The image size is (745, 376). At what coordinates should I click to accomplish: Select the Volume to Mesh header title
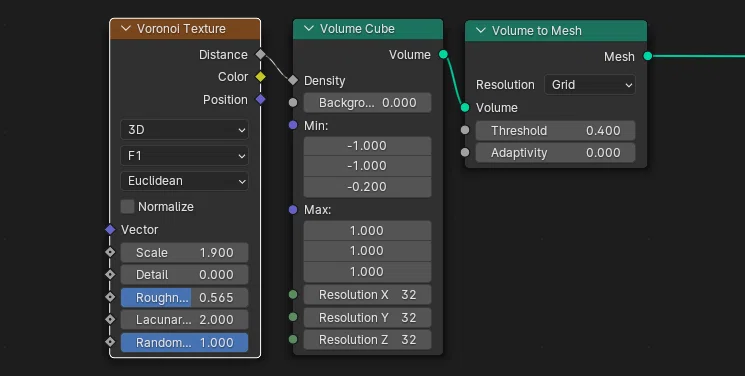[x=536, y=30]
